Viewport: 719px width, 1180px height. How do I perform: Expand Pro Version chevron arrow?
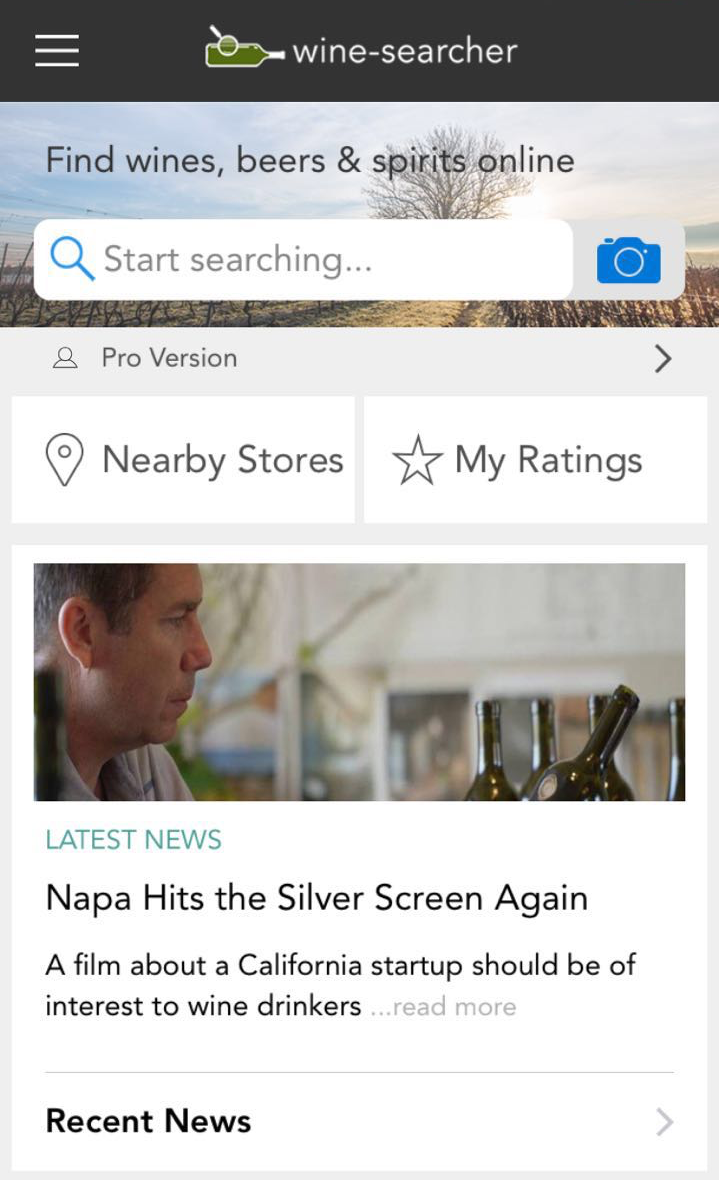[662, 358]
